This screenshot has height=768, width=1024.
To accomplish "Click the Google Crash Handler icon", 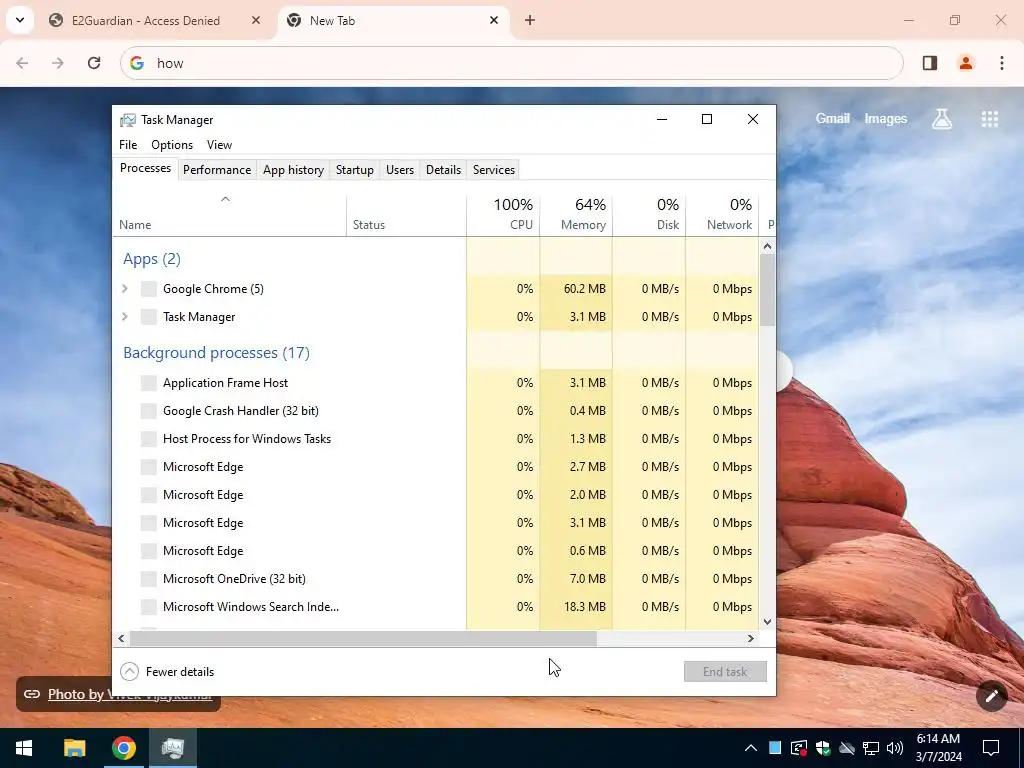I will coord(149,411).
